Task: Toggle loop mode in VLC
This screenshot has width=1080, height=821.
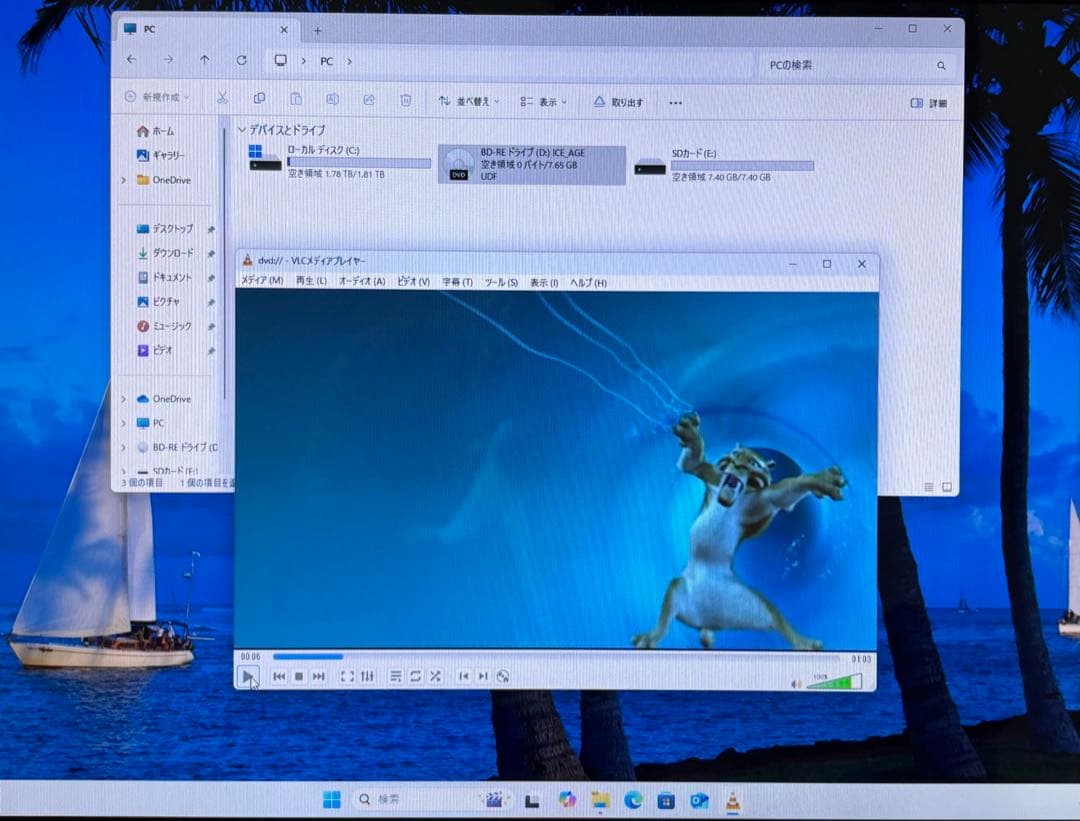Action: coord(416,676)
